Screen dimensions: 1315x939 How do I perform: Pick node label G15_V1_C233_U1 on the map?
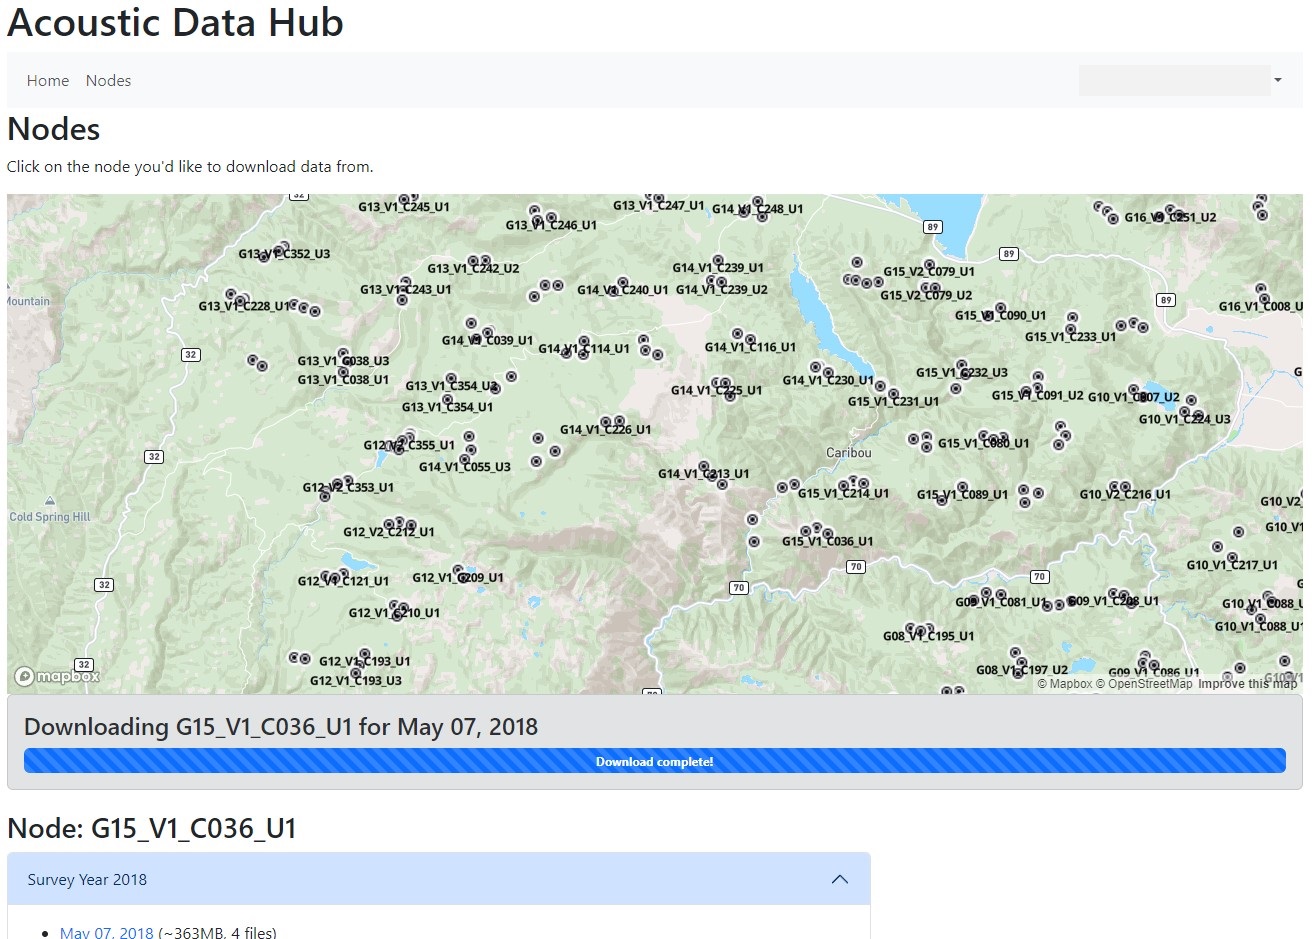pyautogui.click(x=1070, y=337)
